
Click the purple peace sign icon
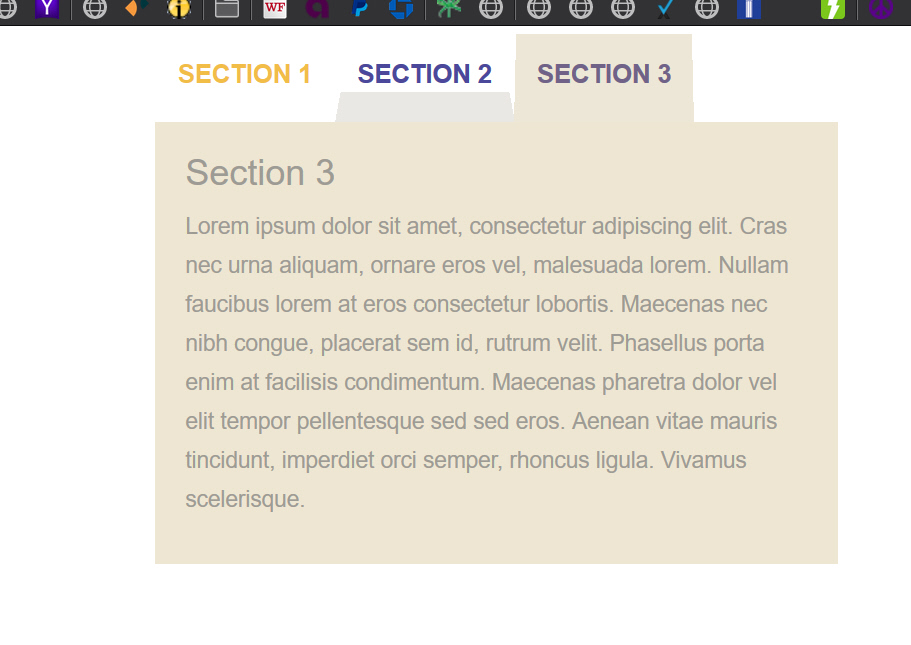point(881,9)
